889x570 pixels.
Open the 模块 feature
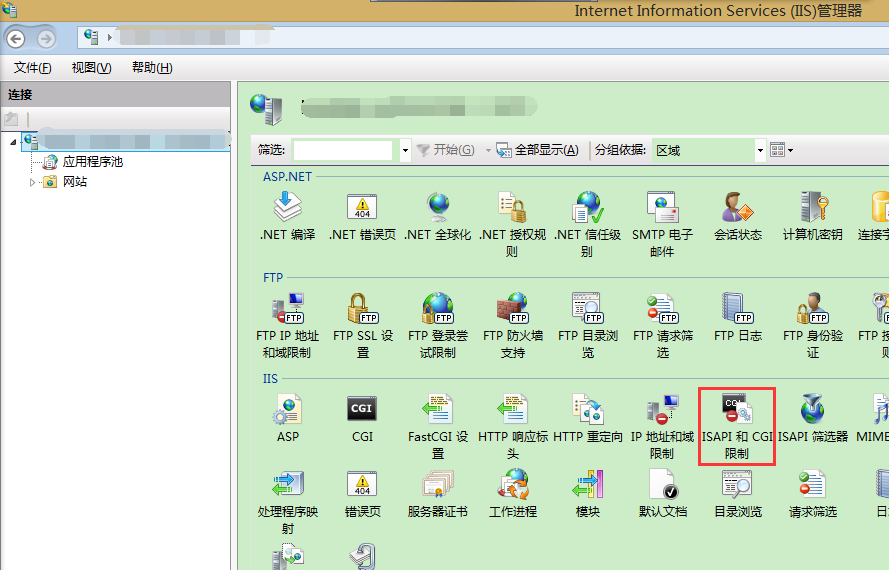click(587, 494)
